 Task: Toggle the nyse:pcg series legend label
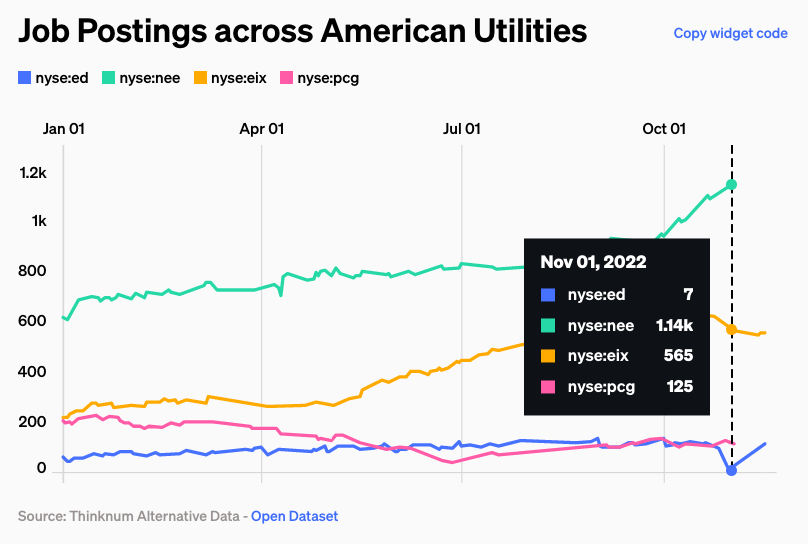click(x=328, y=79)
